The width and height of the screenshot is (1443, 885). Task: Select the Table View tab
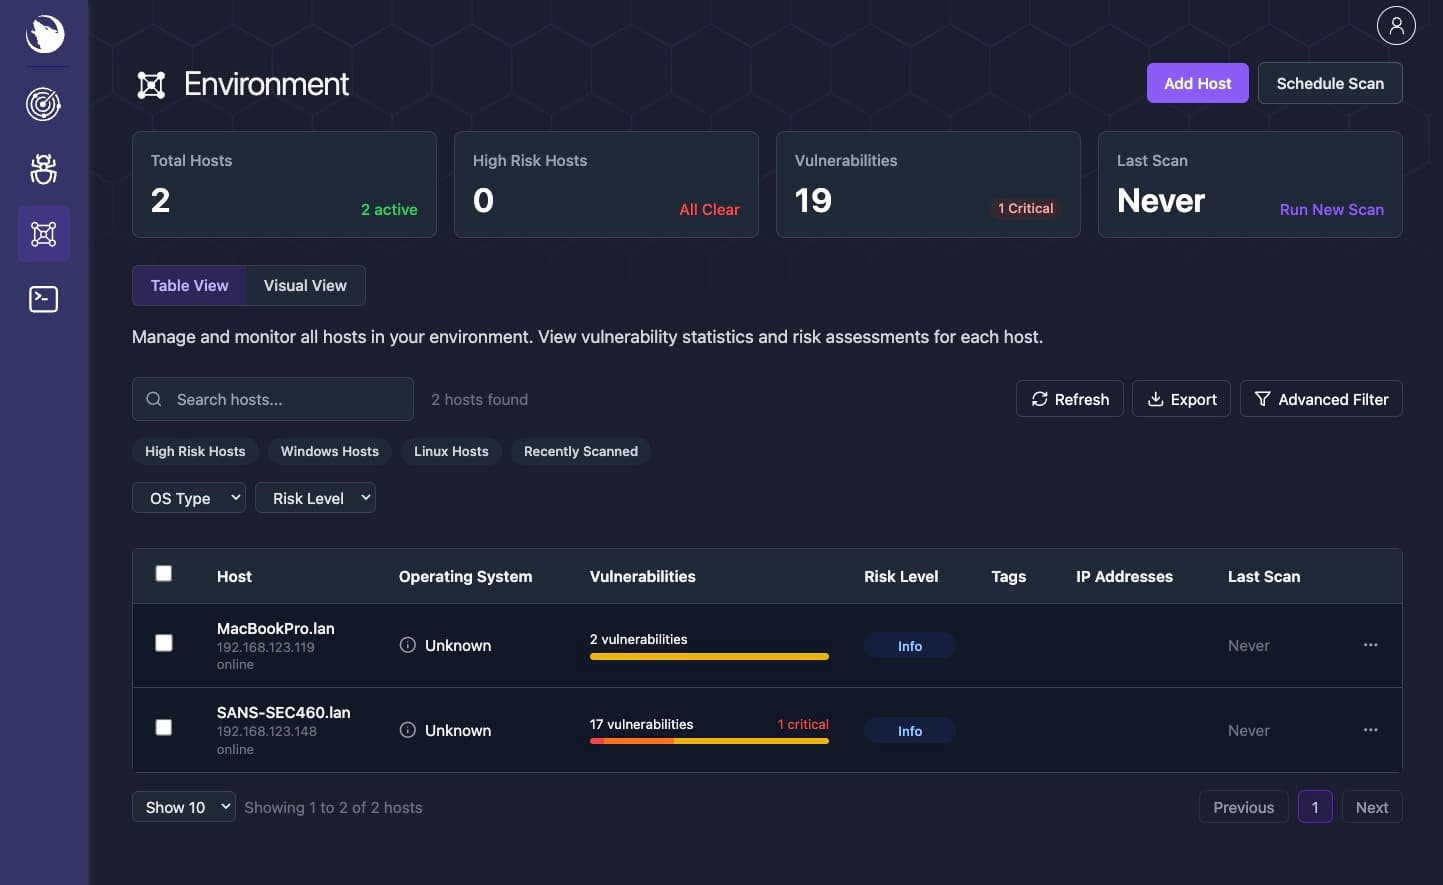[x=188, y=285]
